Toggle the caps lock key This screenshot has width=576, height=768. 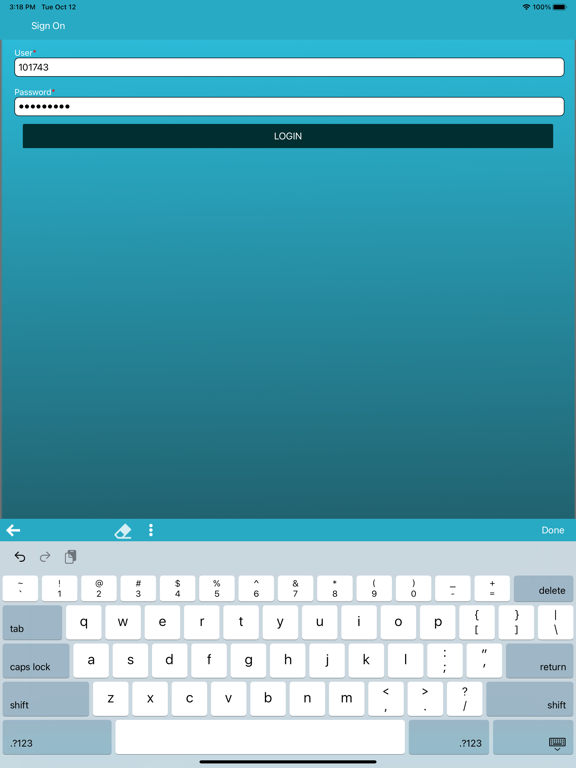tap(36, 661)
